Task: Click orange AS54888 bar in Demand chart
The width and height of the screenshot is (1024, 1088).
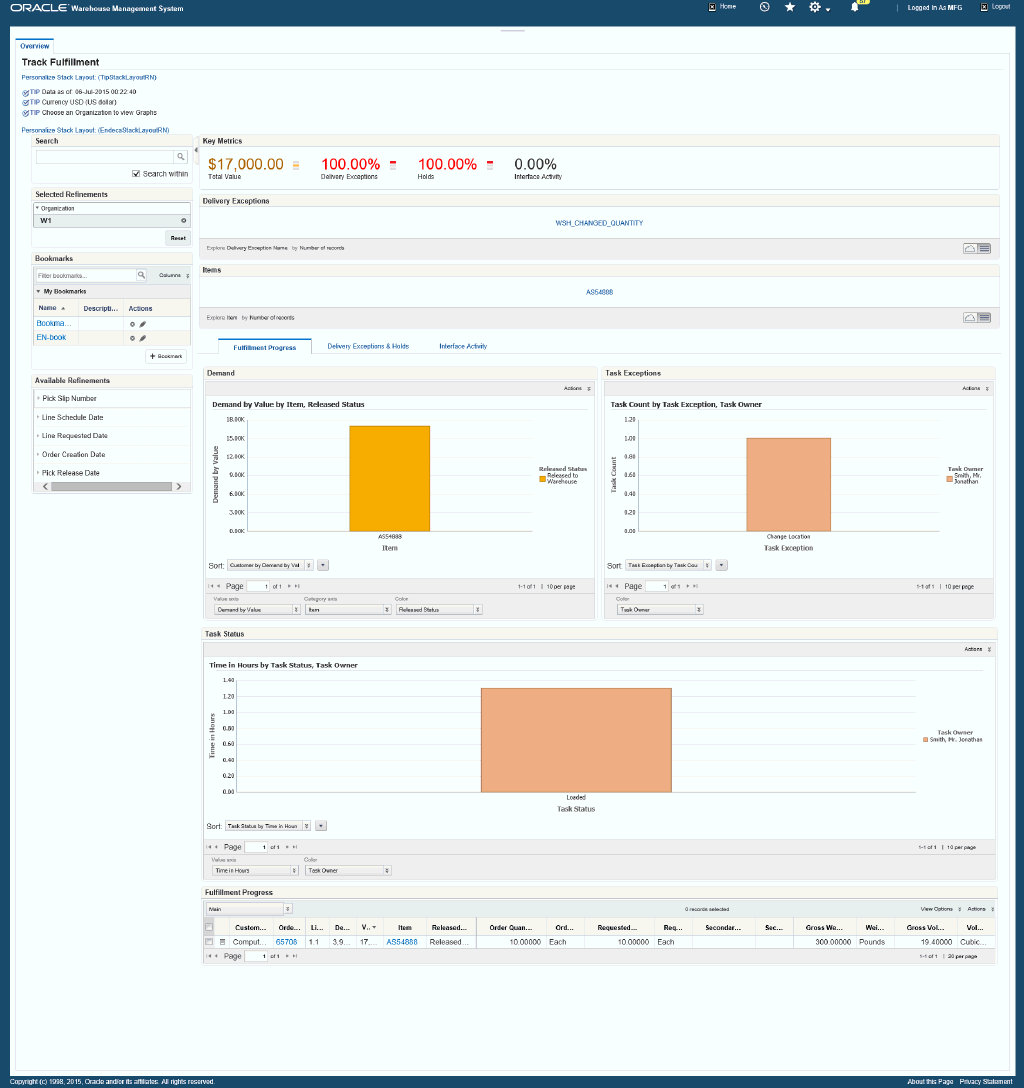Action: (x=389, y=479)
